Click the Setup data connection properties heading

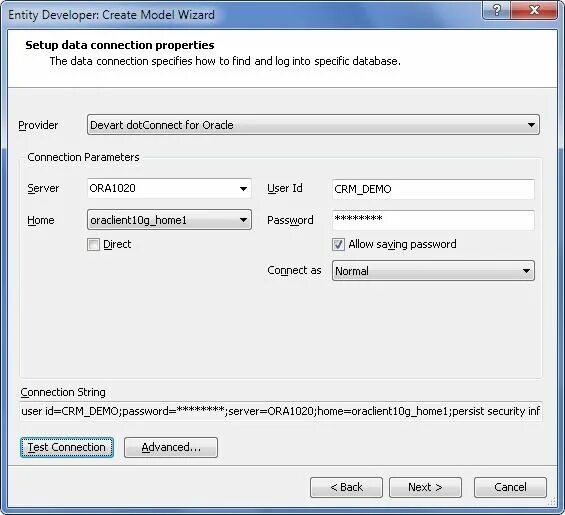pyautogui.click(x=120, y=45)
